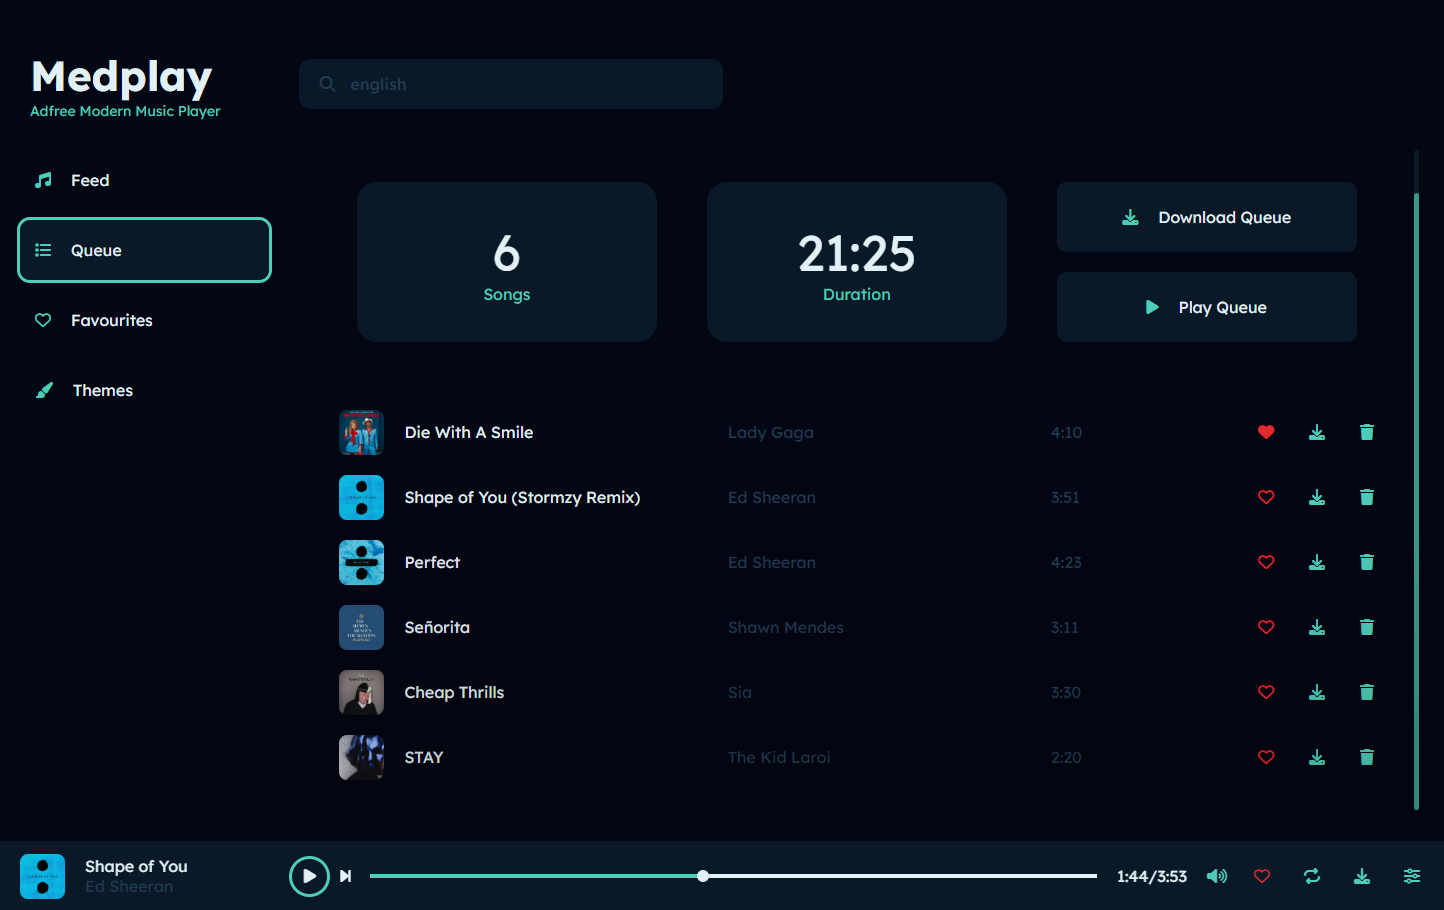
Task: Open the Feed page
Action: pyautogui.click(x=90, y=180)
